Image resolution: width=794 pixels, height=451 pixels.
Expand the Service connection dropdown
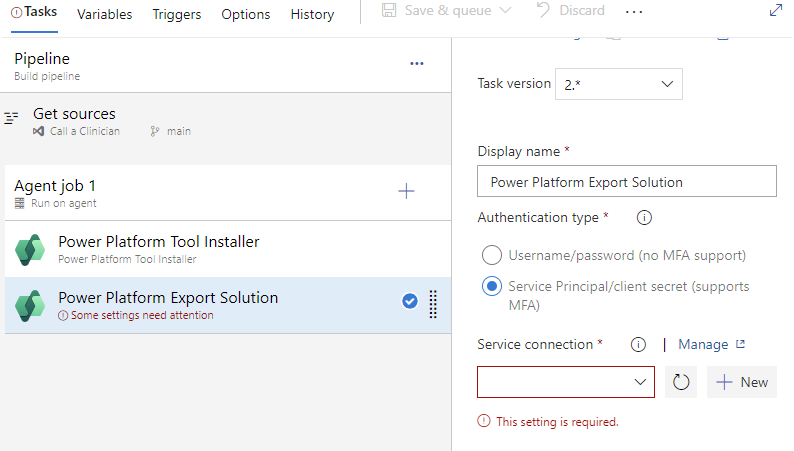(566, 382)
